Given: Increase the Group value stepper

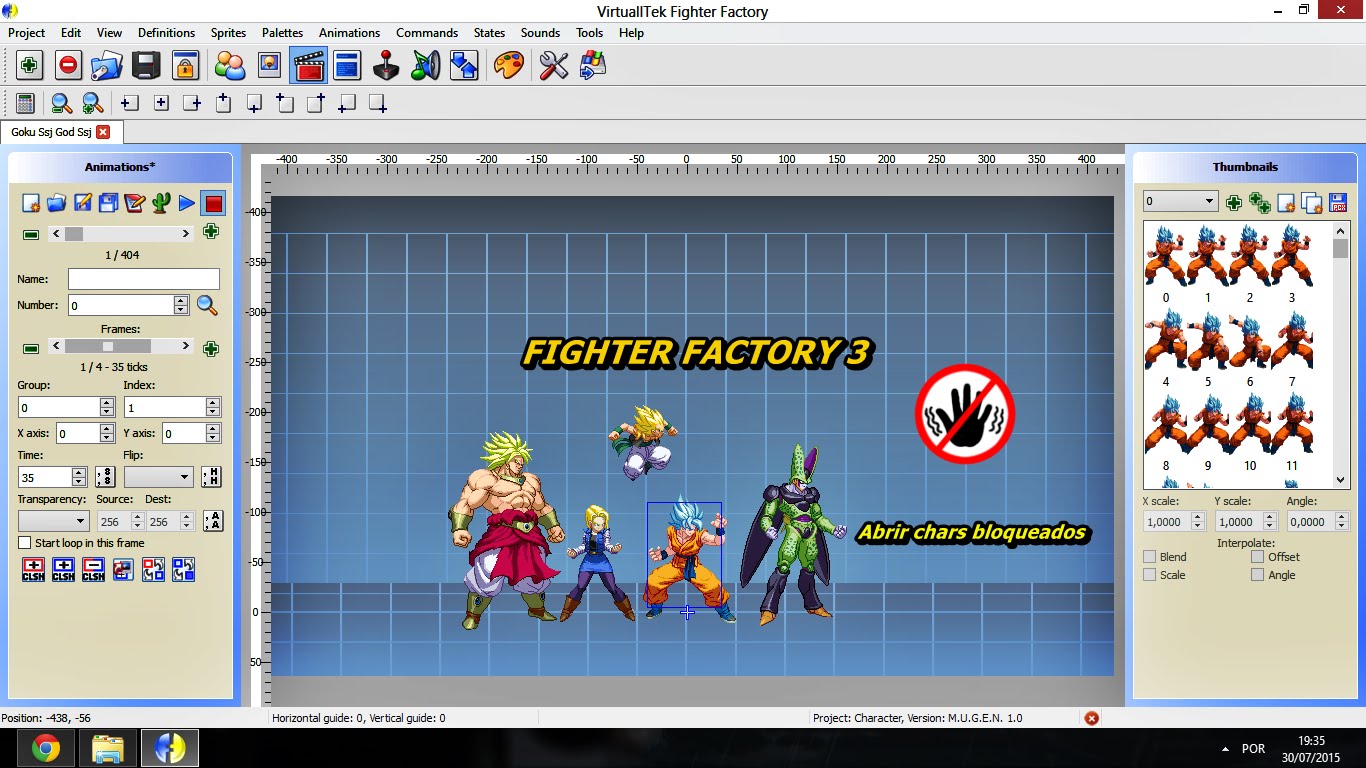Looking at the screenshot, I should [x=107, y=403].
